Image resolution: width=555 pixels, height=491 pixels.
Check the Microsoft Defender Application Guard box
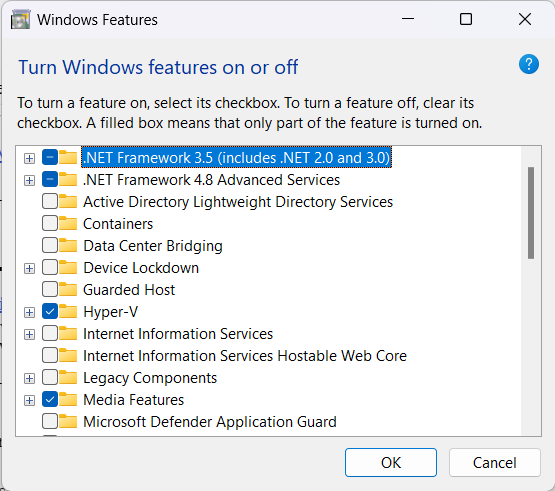click(50, 422)
